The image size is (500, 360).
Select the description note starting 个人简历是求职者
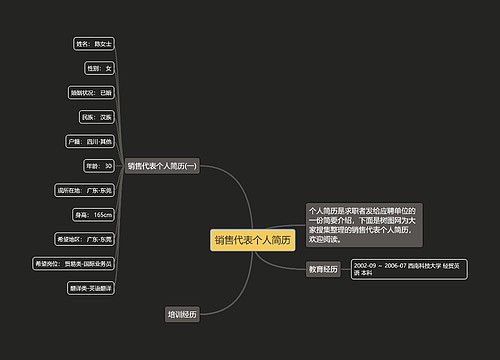click(x=364, y=225)
